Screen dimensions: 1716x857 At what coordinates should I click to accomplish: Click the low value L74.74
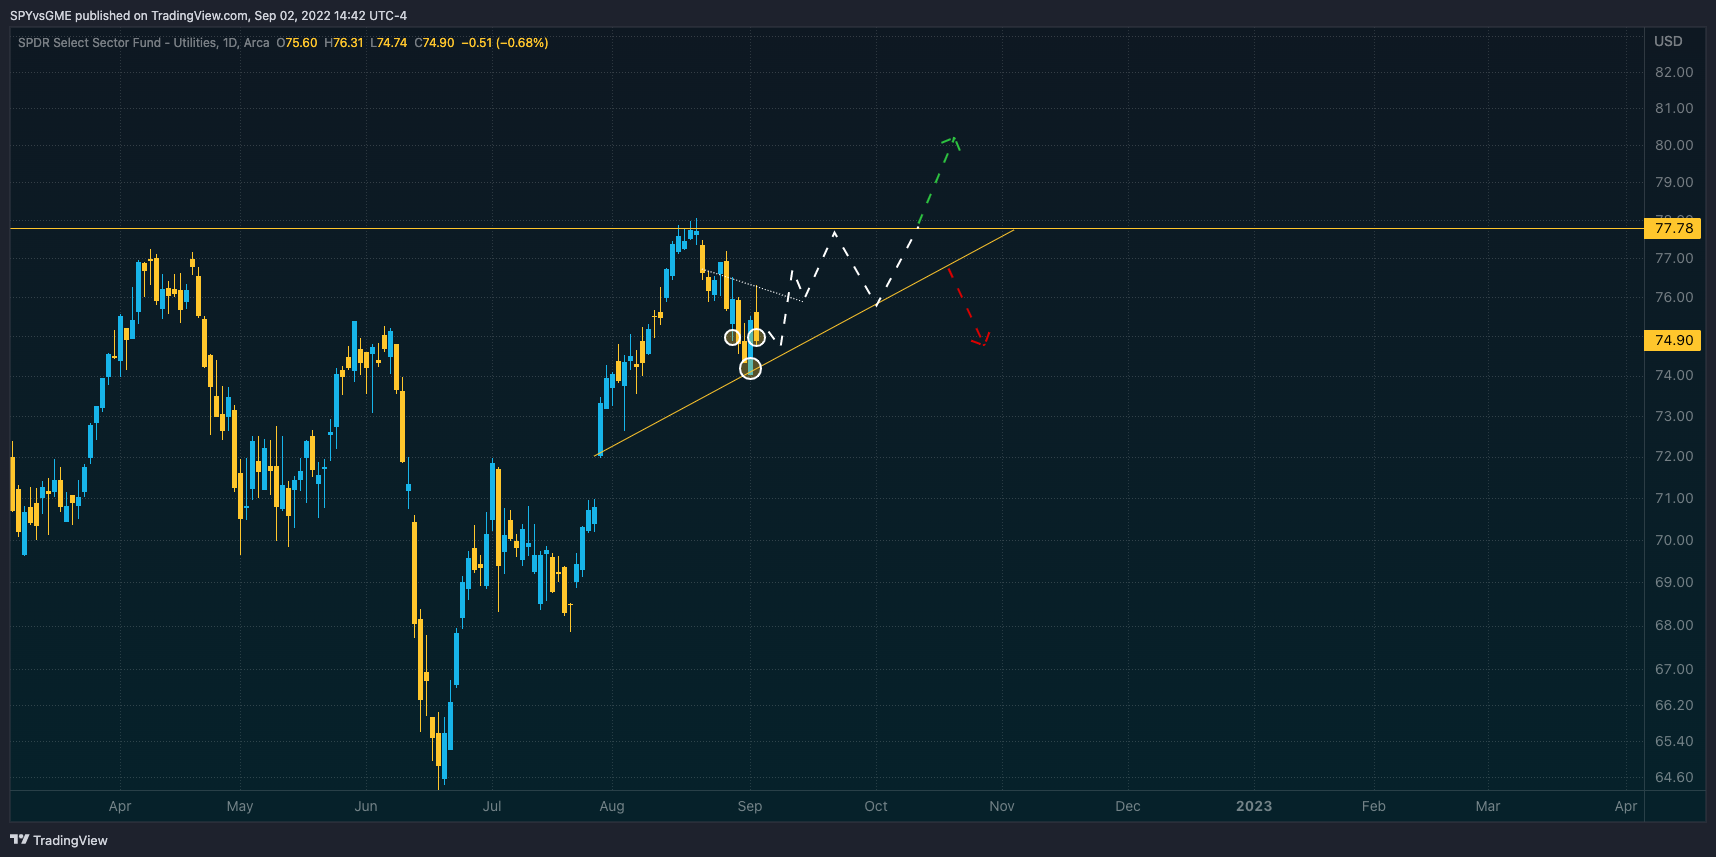click(389, 43)
